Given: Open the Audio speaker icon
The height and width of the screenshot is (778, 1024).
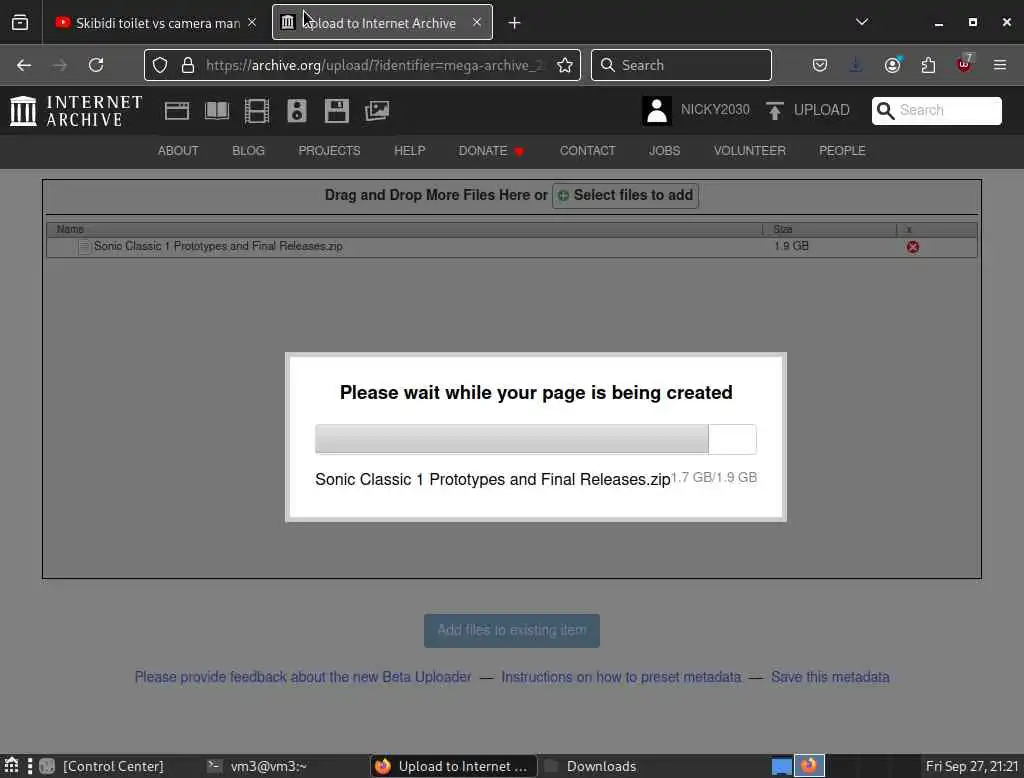Looking at the screenshot, I should tap(296, 111).
